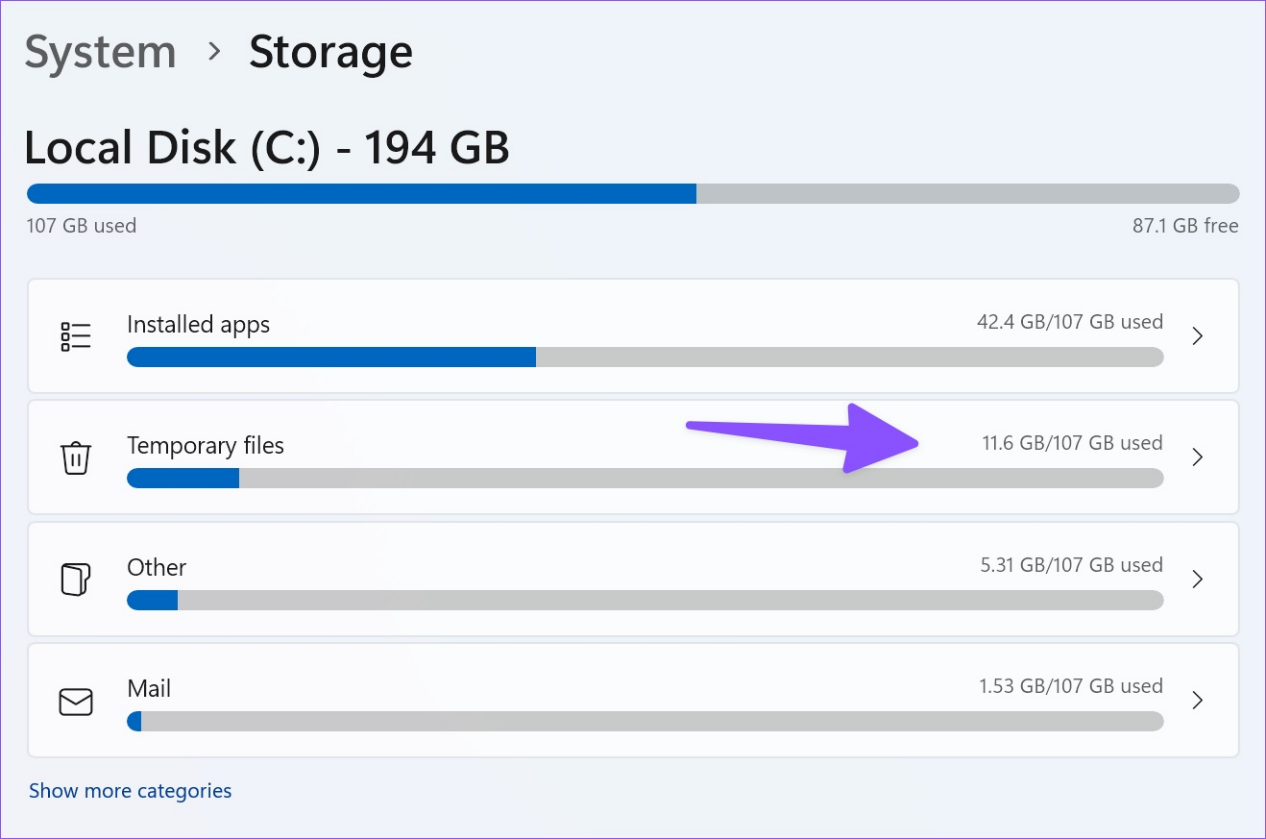Go back to System breadcrumb

pyautogui.click(x=100, y=52)
